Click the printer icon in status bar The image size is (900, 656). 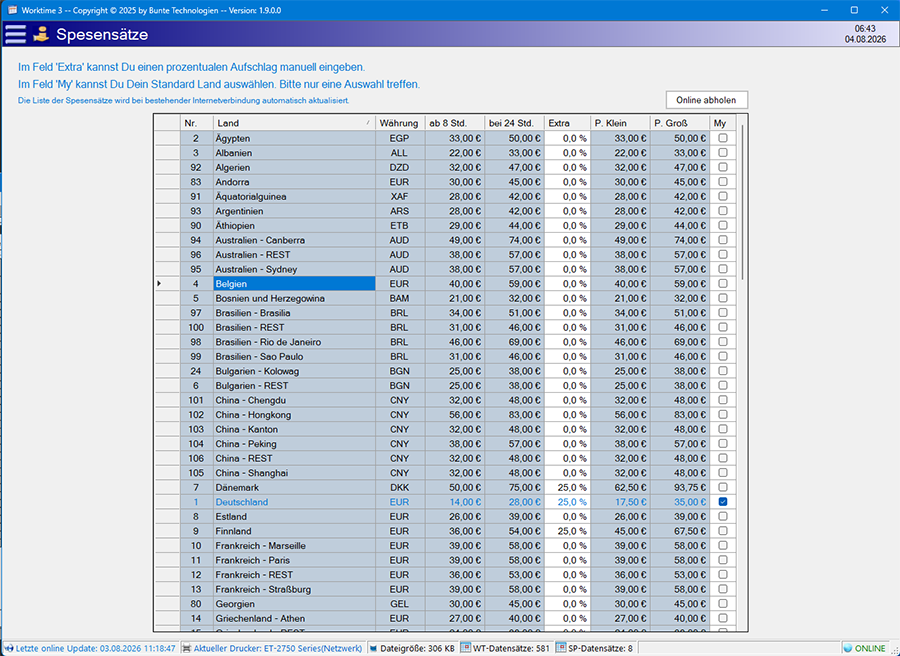(x=187, y=648)
